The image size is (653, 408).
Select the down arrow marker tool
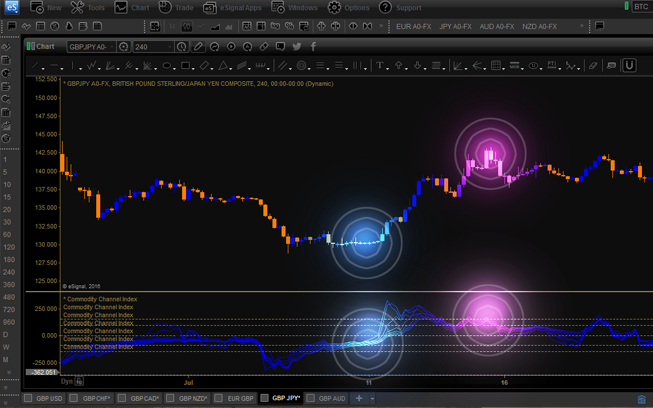pyautogui.click(x=417, y=65)
